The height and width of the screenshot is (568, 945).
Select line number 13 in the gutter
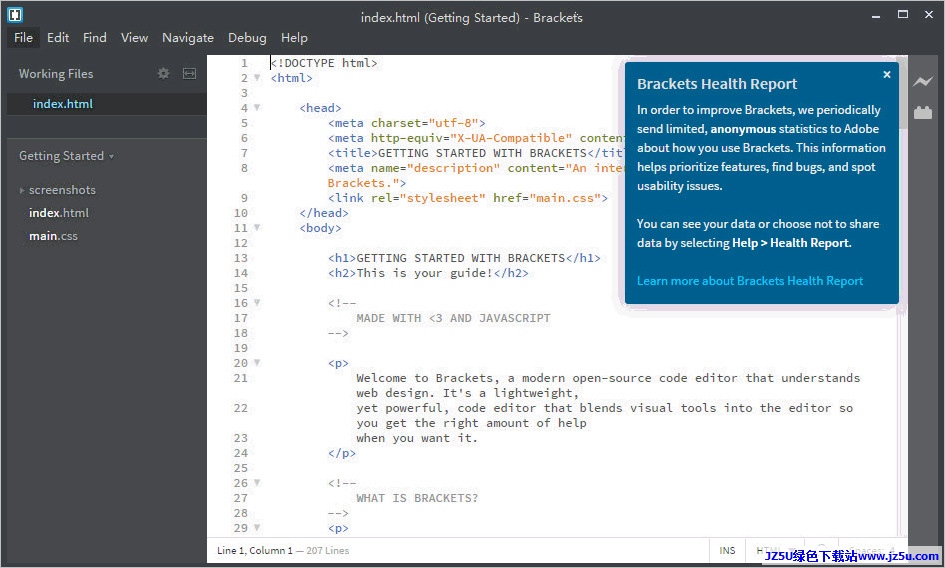pos(240,258)
